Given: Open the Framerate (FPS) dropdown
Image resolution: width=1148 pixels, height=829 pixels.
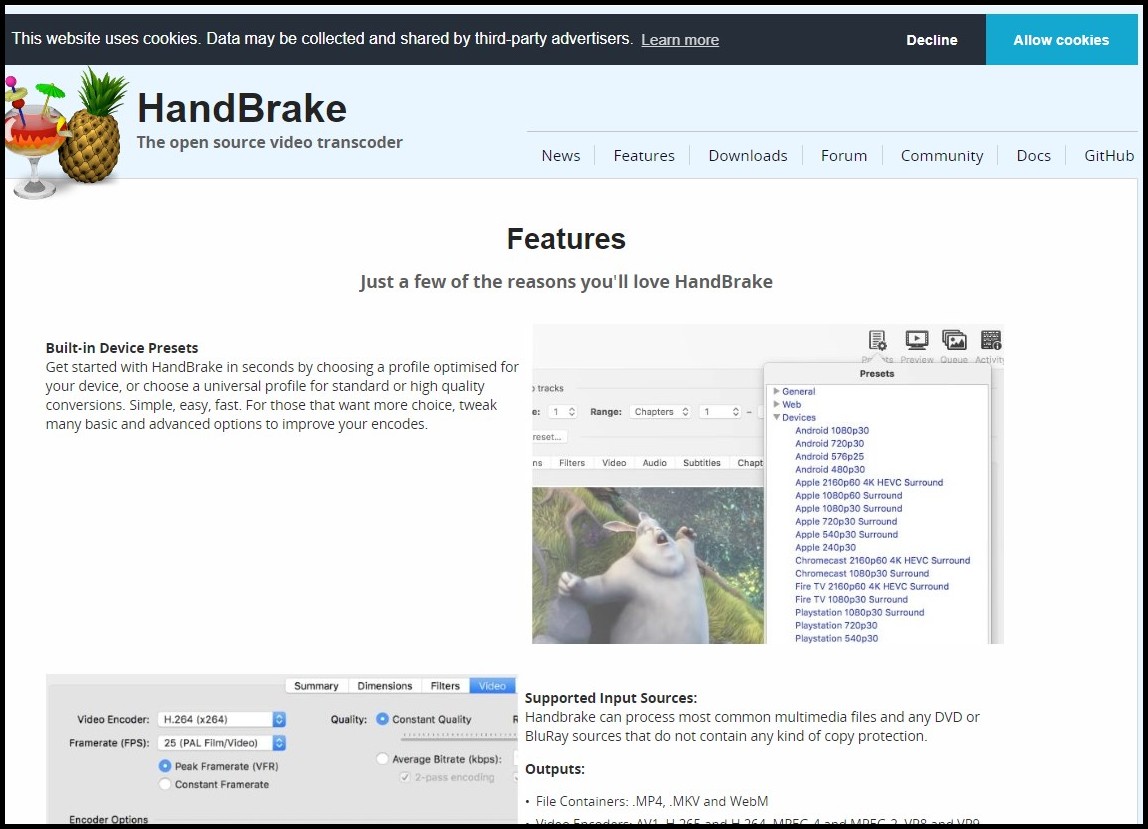Looking at the screenshot, I should 222,743.
